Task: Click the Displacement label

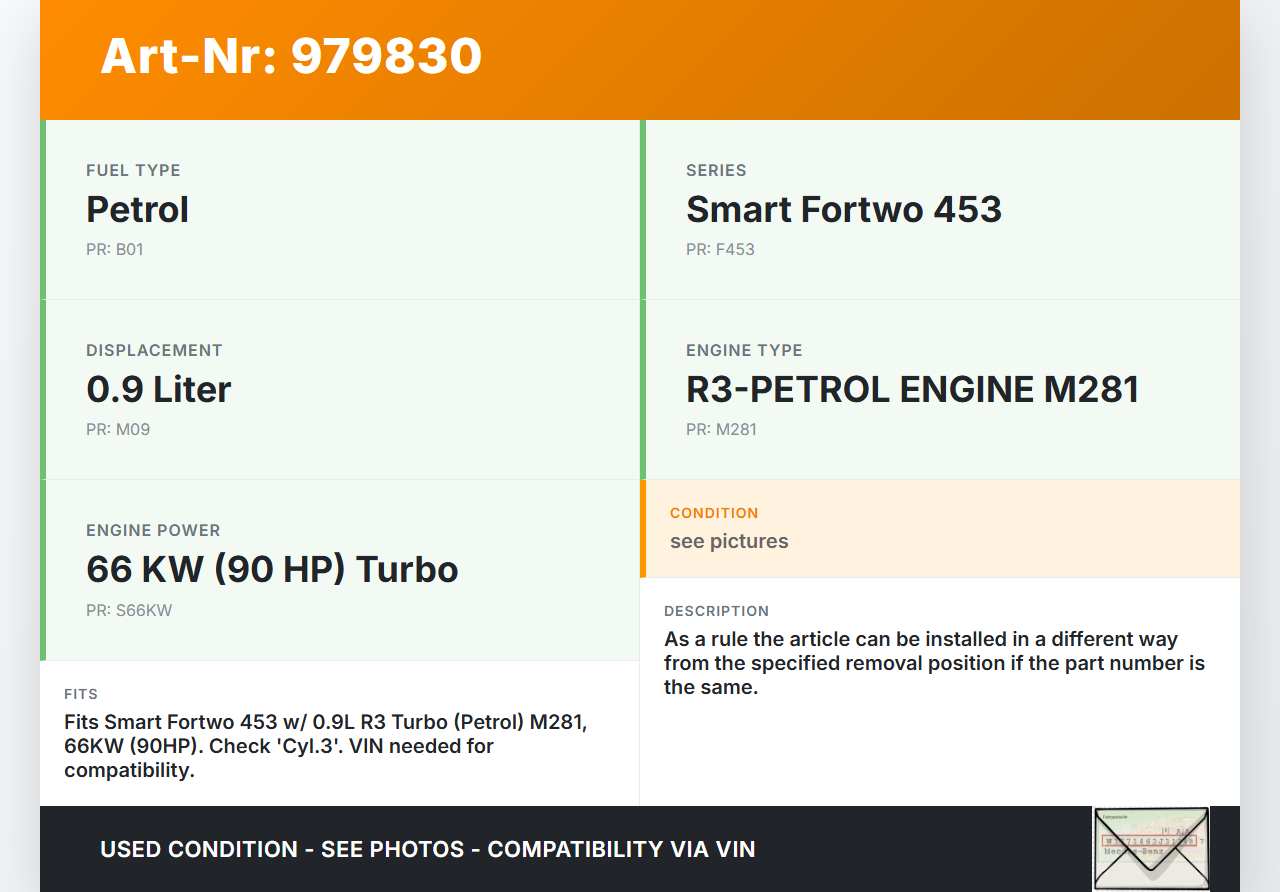Action: 154,350
